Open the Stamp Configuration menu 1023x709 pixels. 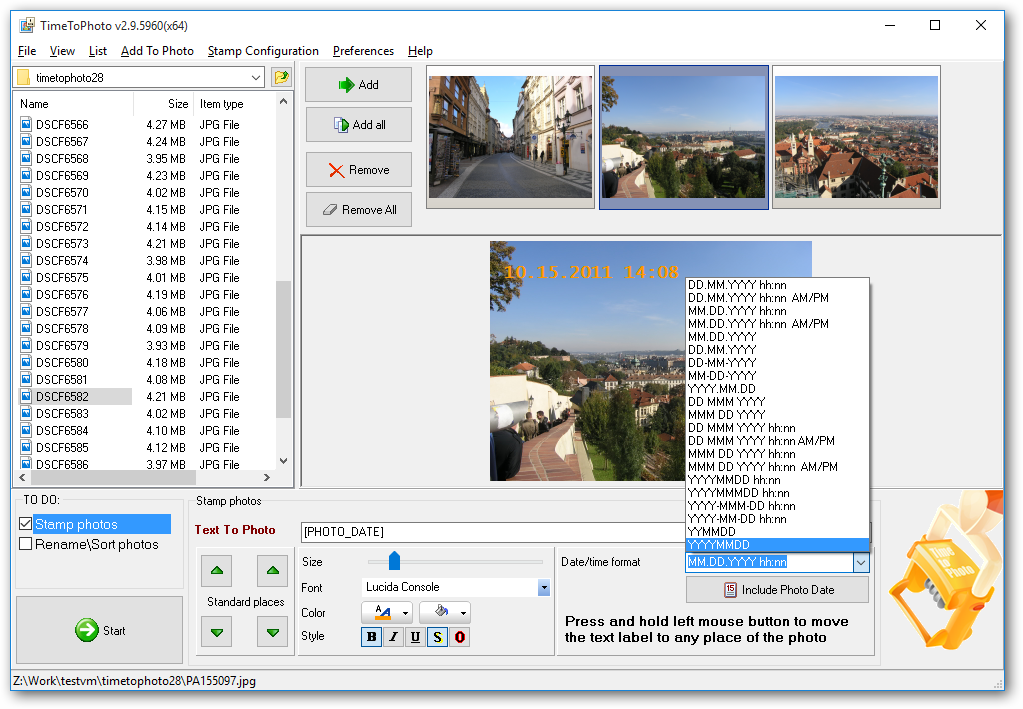click(263, 51)
